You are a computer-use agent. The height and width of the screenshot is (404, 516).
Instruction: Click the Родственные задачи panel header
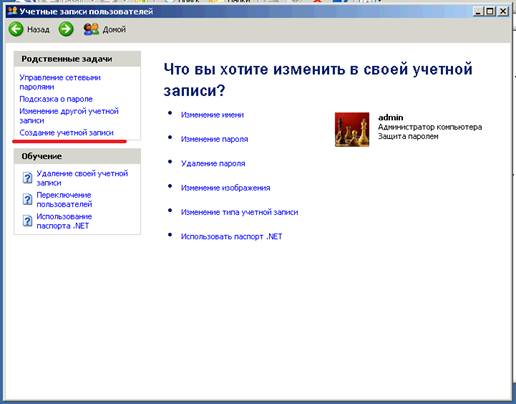[x=77, y=59]
